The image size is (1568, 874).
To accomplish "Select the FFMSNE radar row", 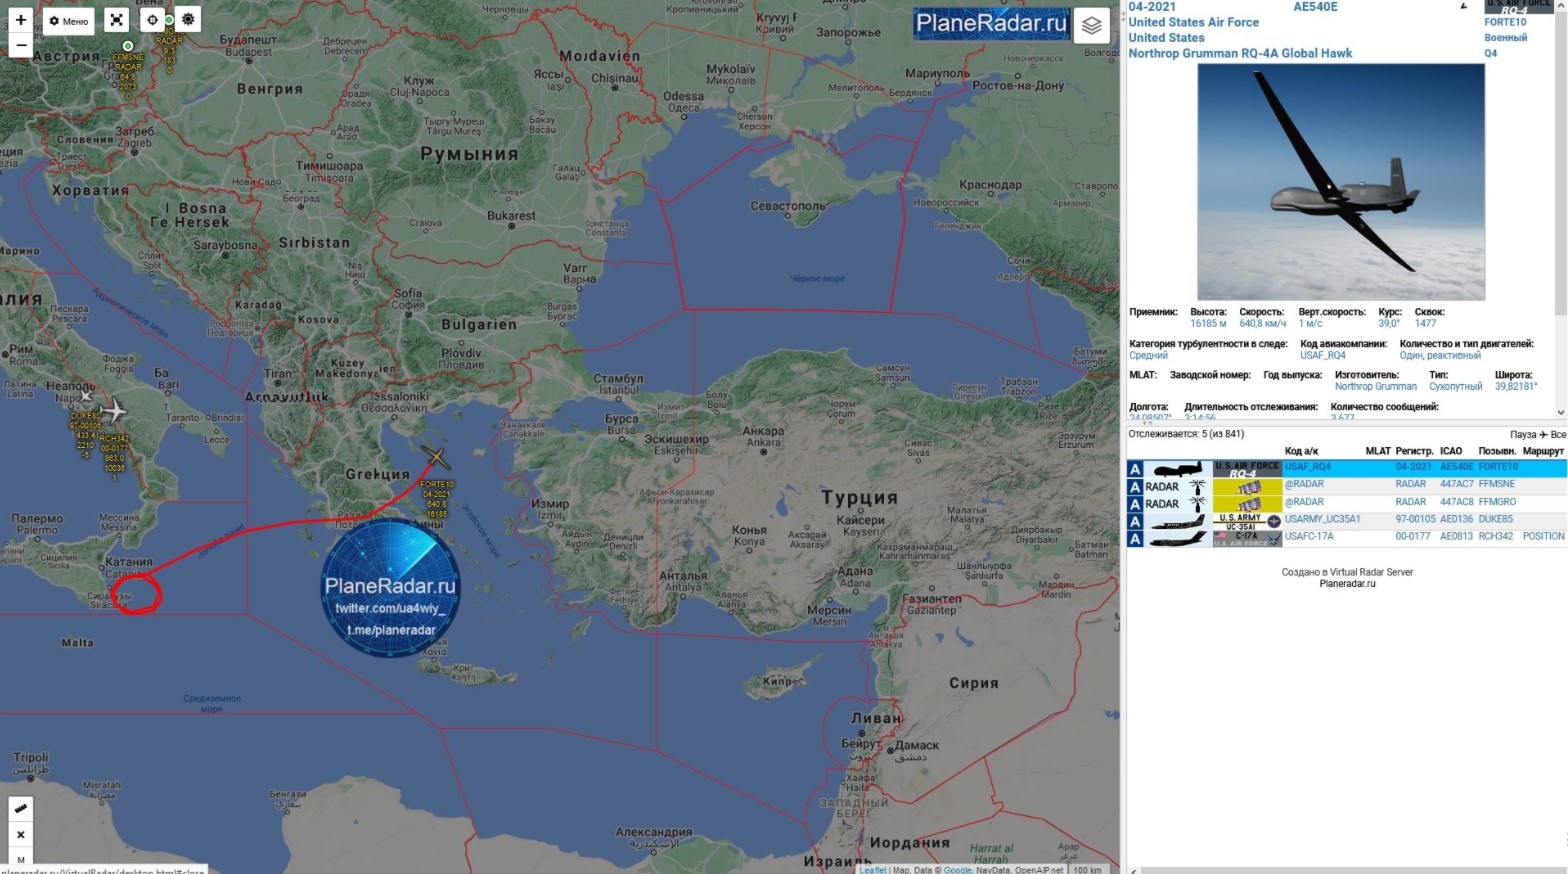I will (x=1346, y=485).
